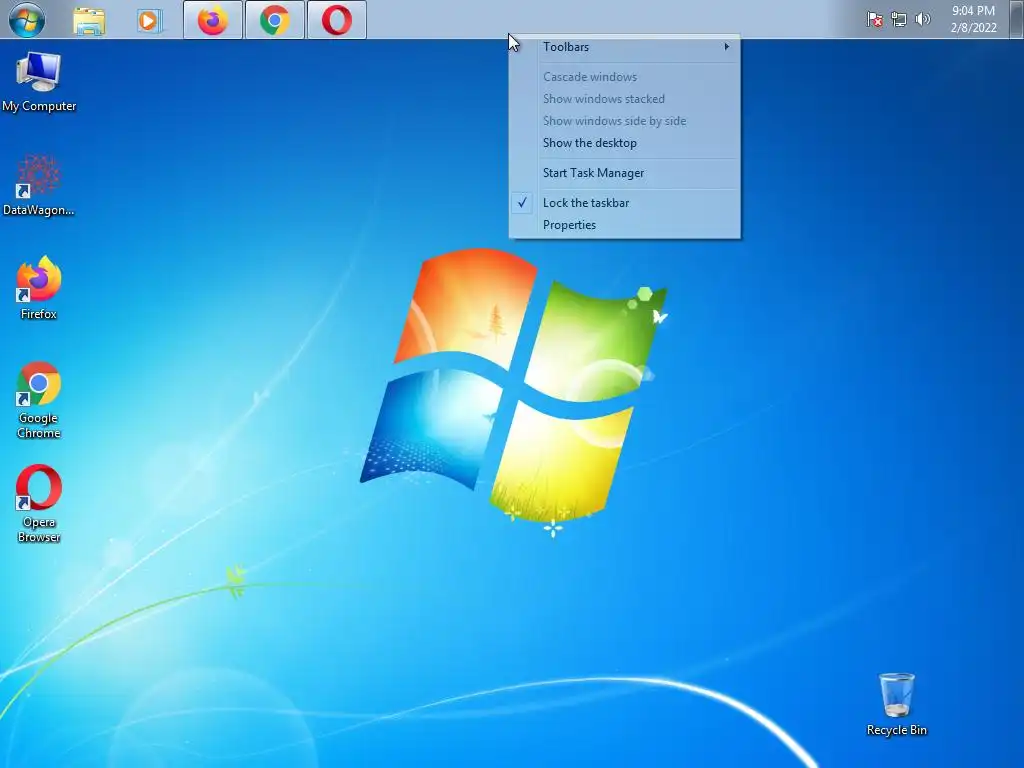Select the Recycle Bin icon
1024x768 pixels.
897,705
